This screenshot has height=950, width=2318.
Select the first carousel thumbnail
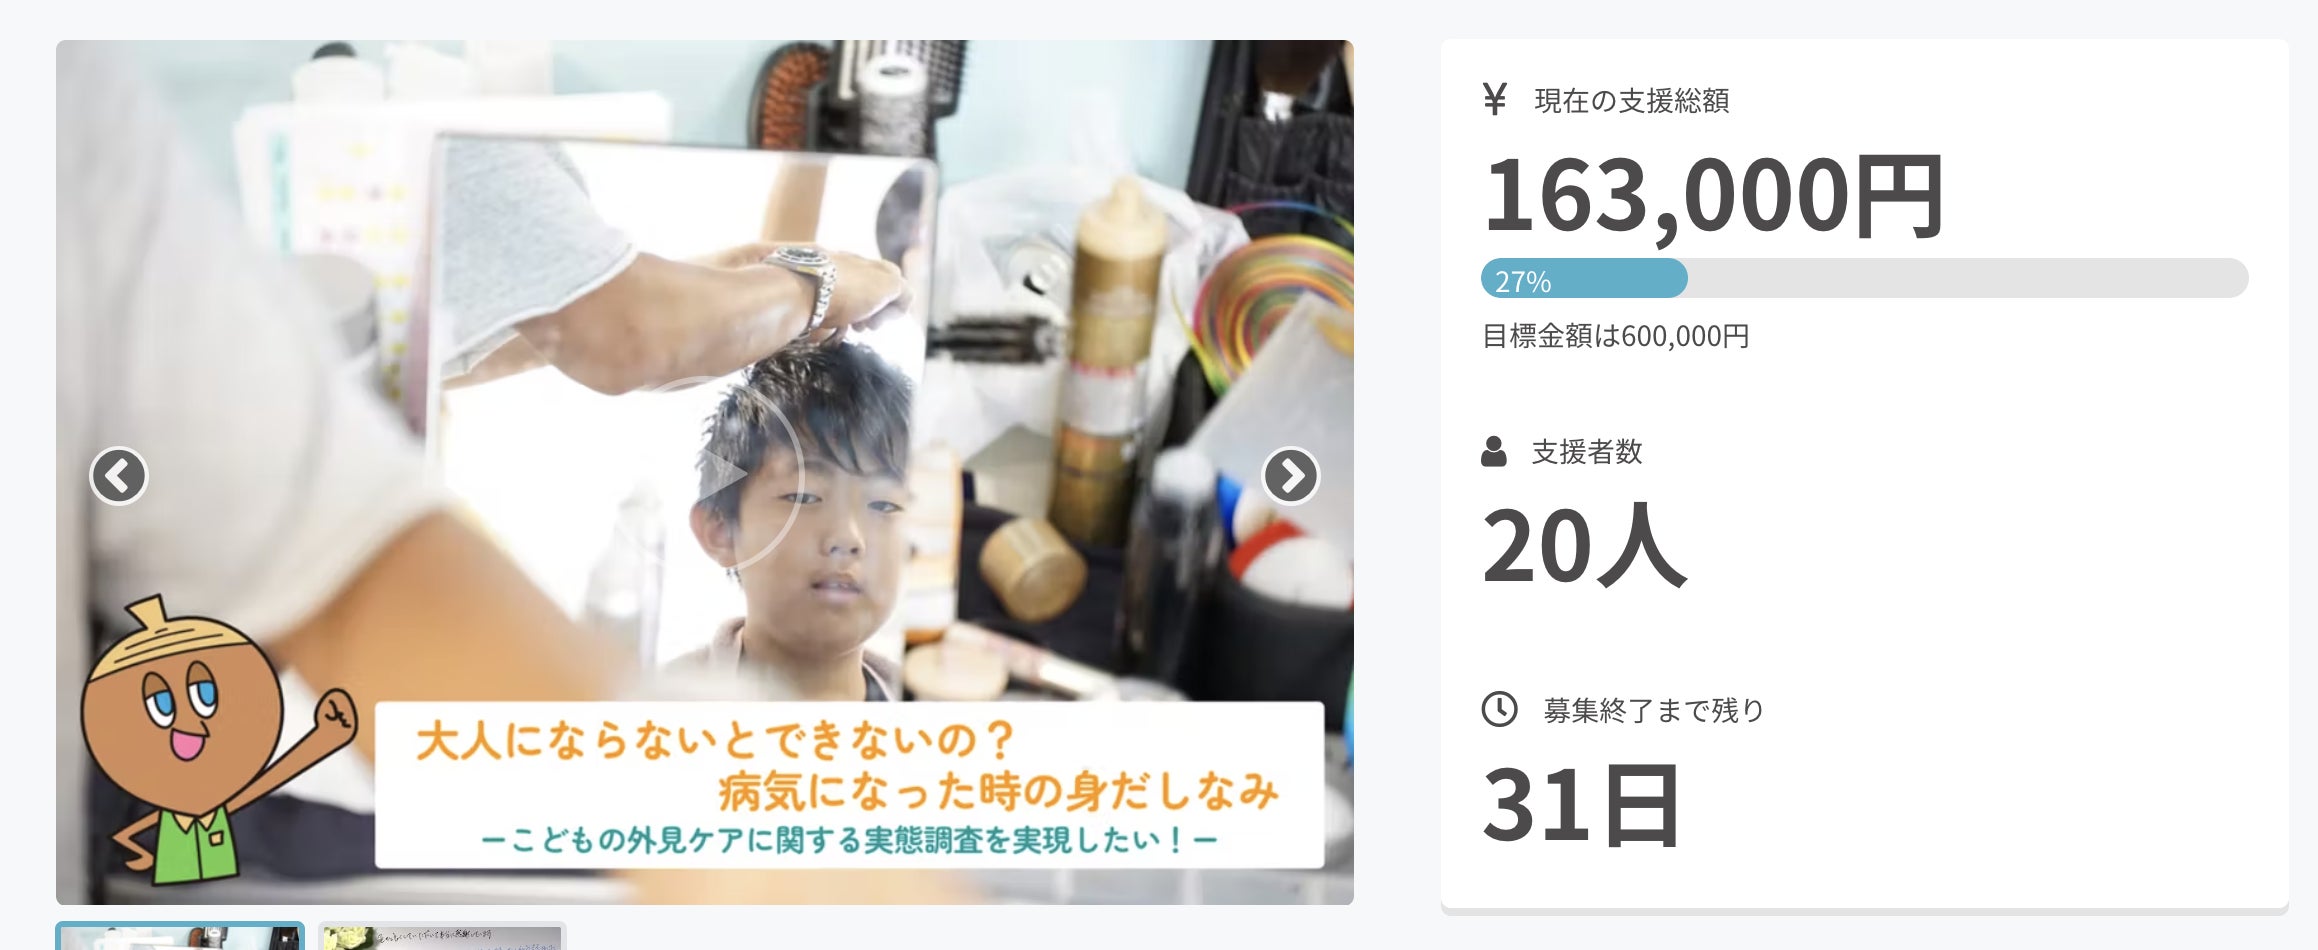click(x=180, y=936)
